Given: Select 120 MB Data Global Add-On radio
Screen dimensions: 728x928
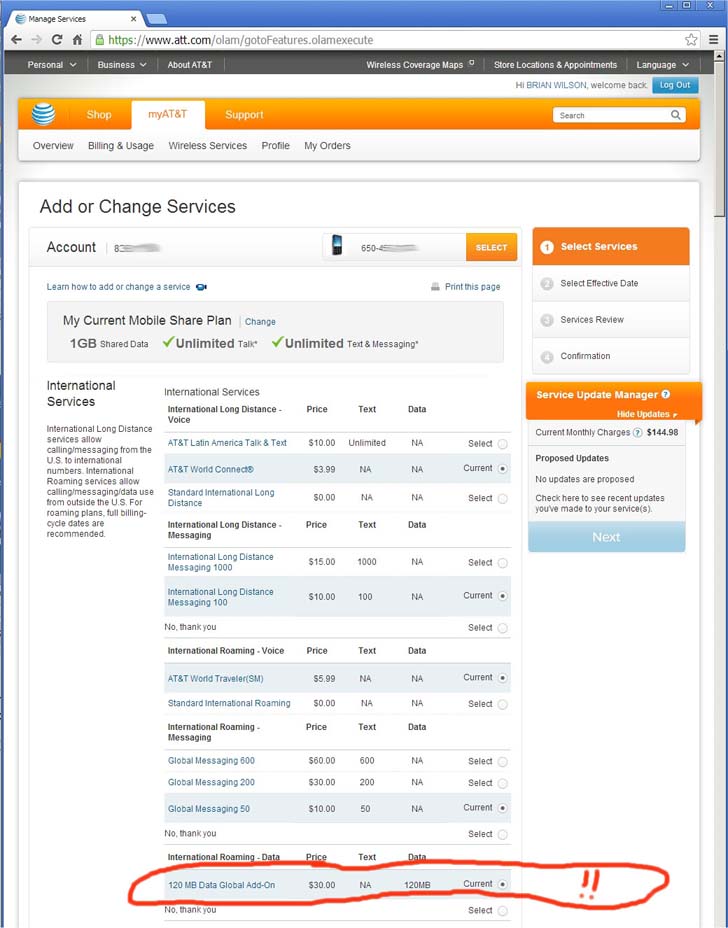Looking at the screenshot, I should [x=502, y=884].
